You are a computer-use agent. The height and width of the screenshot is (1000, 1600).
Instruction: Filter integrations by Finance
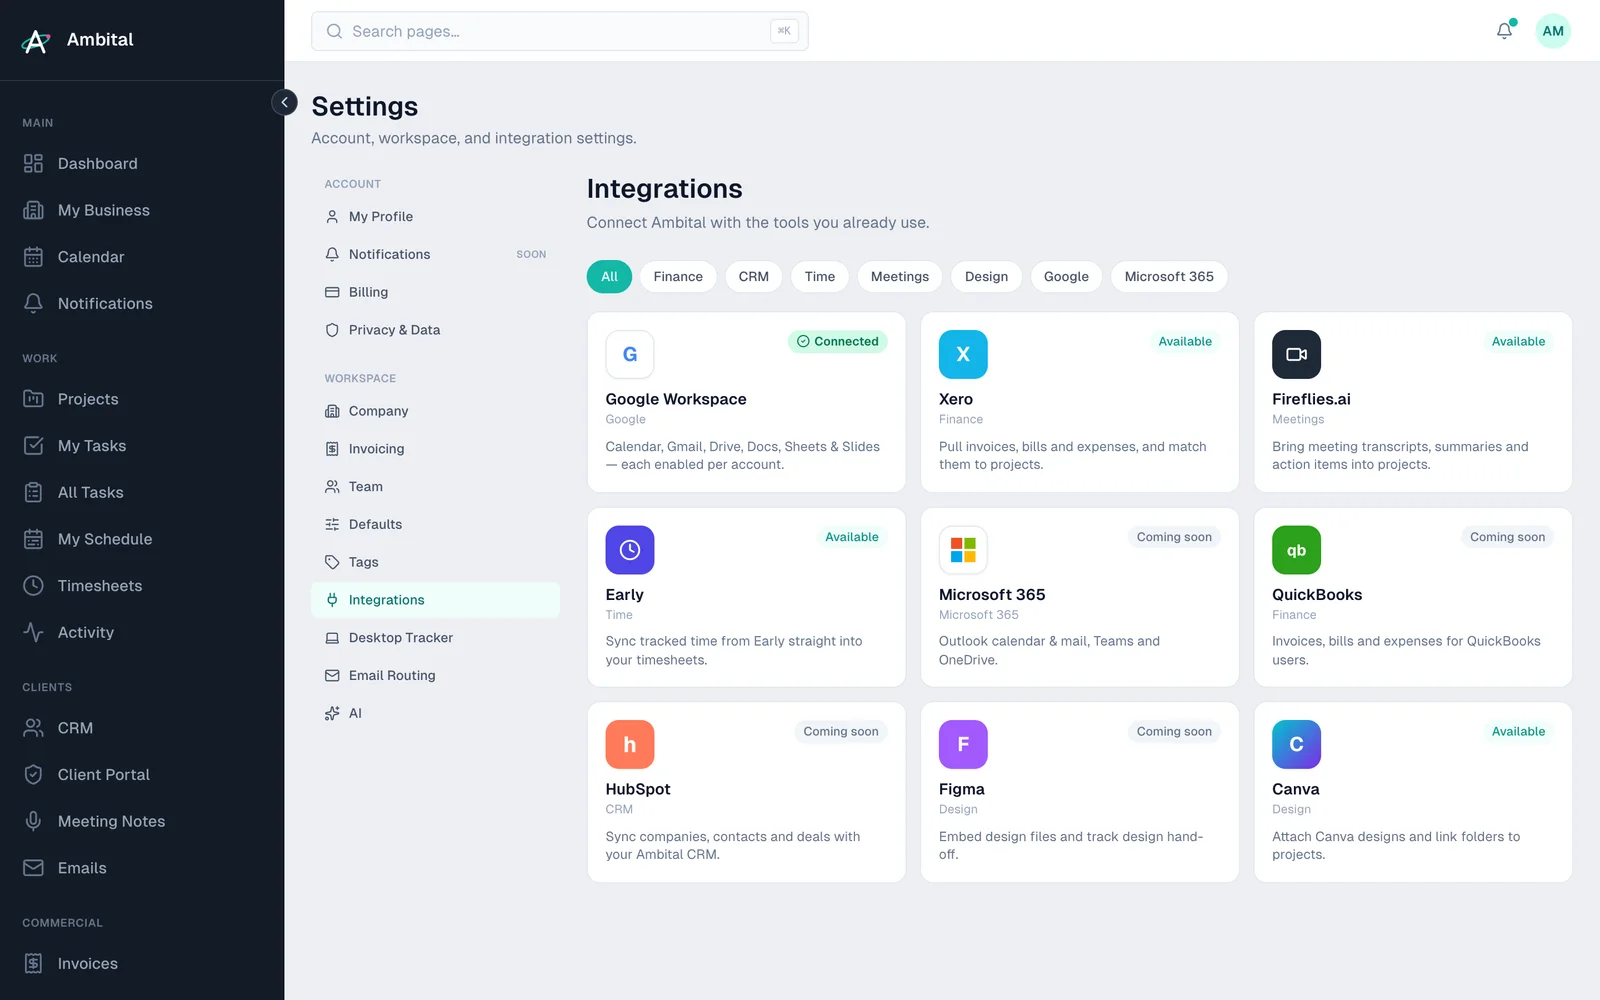coord(678,277)
